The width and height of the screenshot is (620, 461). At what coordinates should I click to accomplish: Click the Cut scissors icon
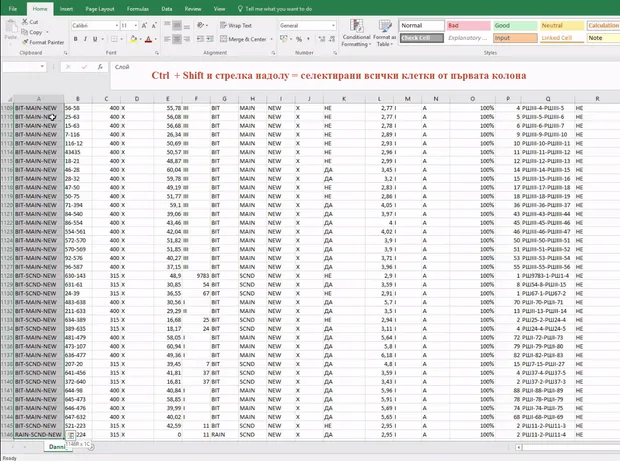click(x=25, y=22)
